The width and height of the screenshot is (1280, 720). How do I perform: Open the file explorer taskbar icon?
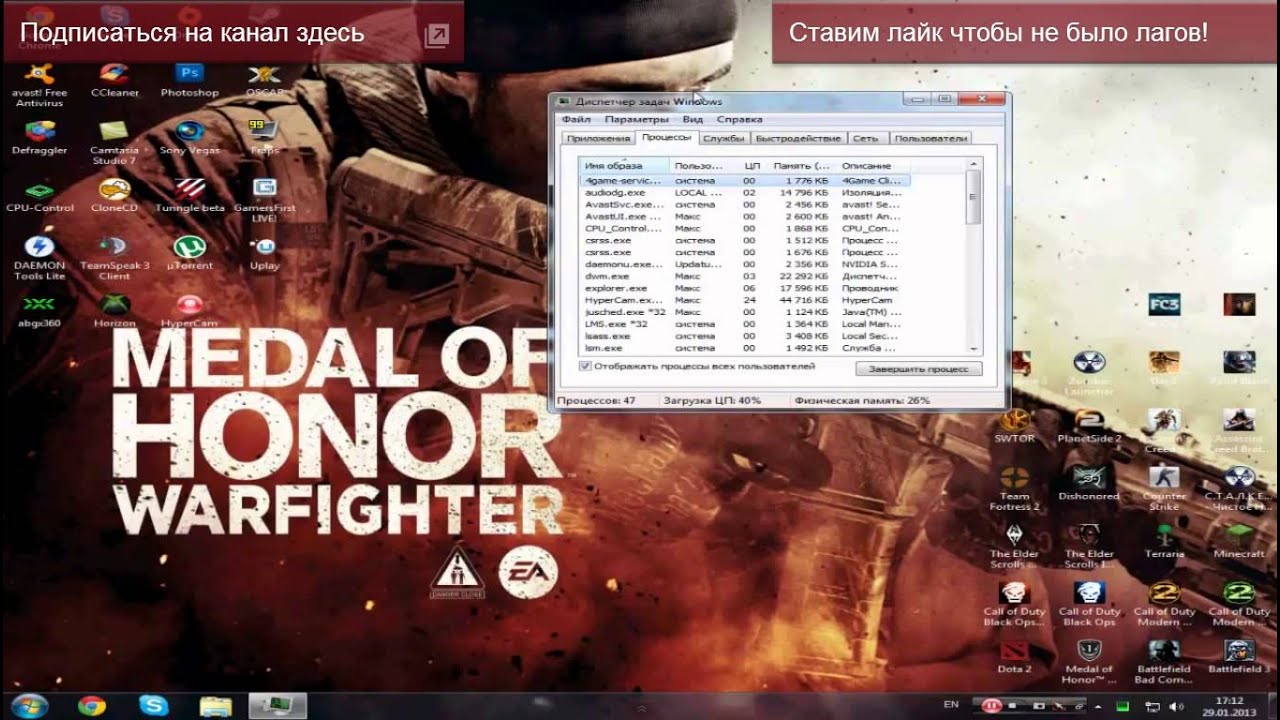(x=215, y=705)
